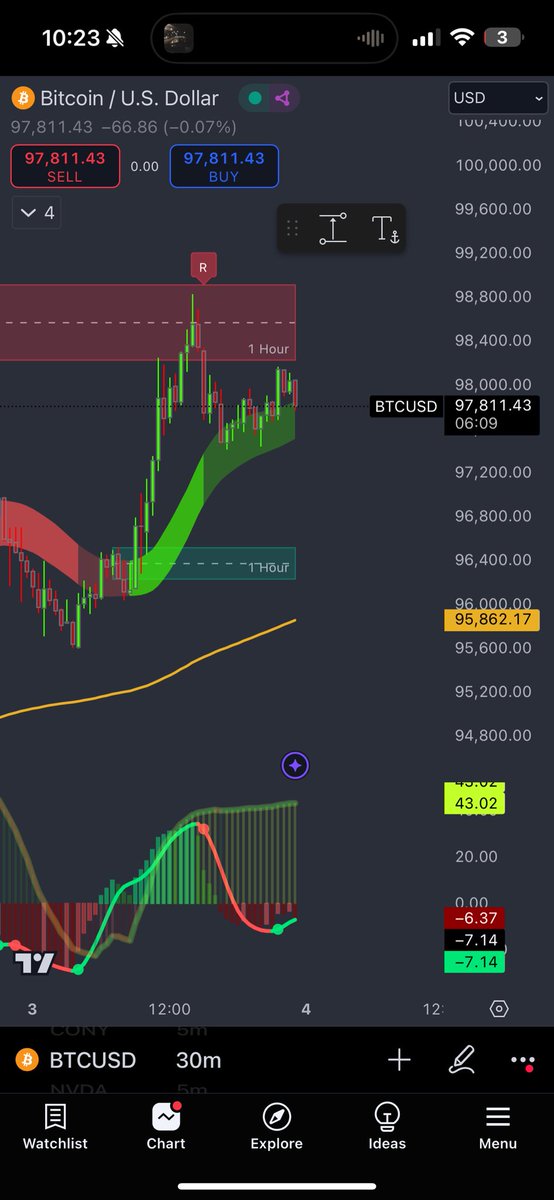
Task: Open the chart settings hexagon icon
Action: coord(499,1009)
